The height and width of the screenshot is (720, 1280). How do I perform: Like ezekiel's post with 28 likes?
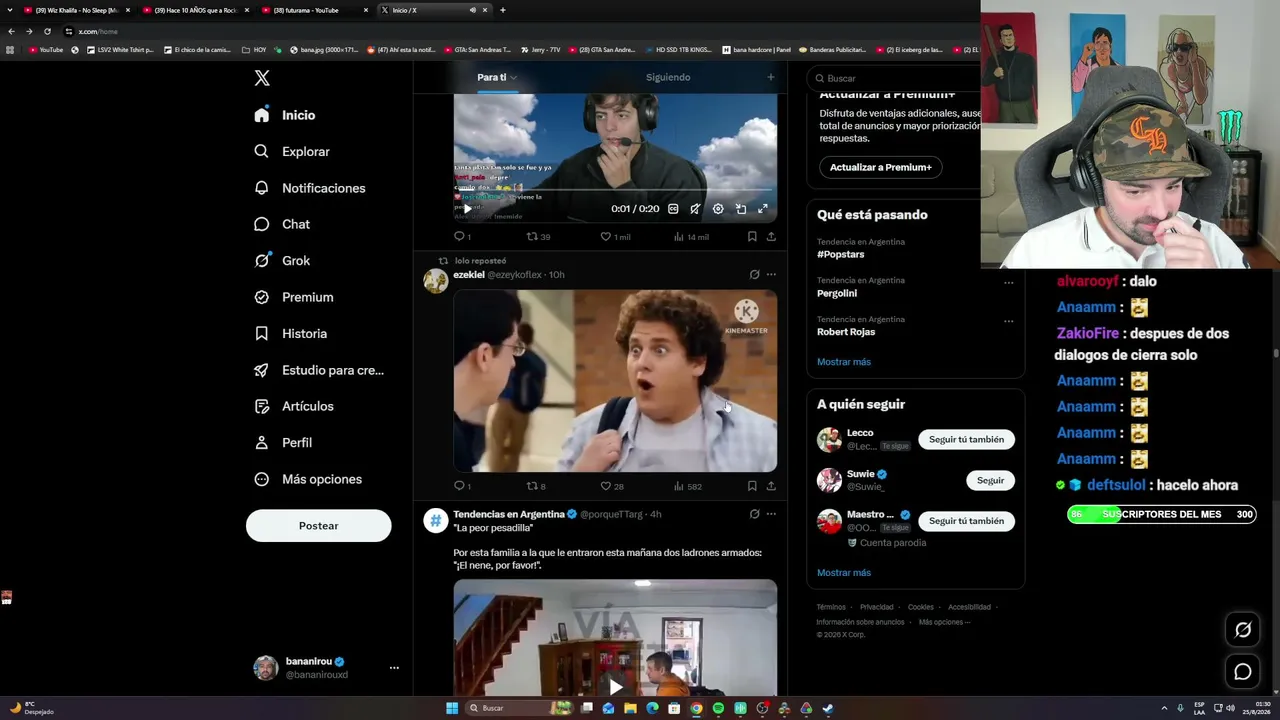click(612, 486)
